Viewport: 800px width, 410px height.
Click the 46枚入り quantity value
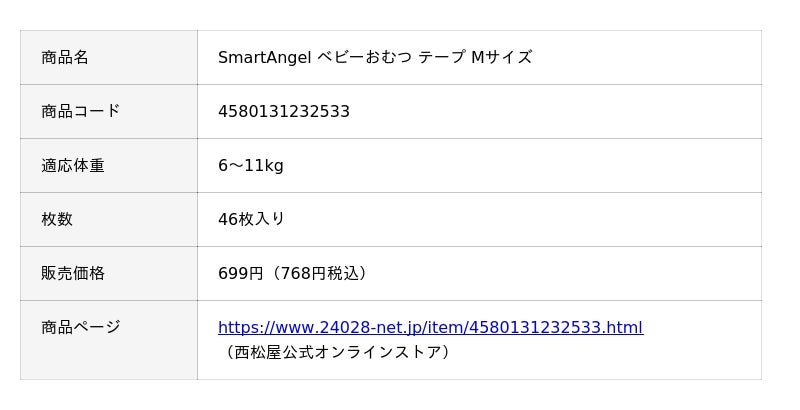252,219
